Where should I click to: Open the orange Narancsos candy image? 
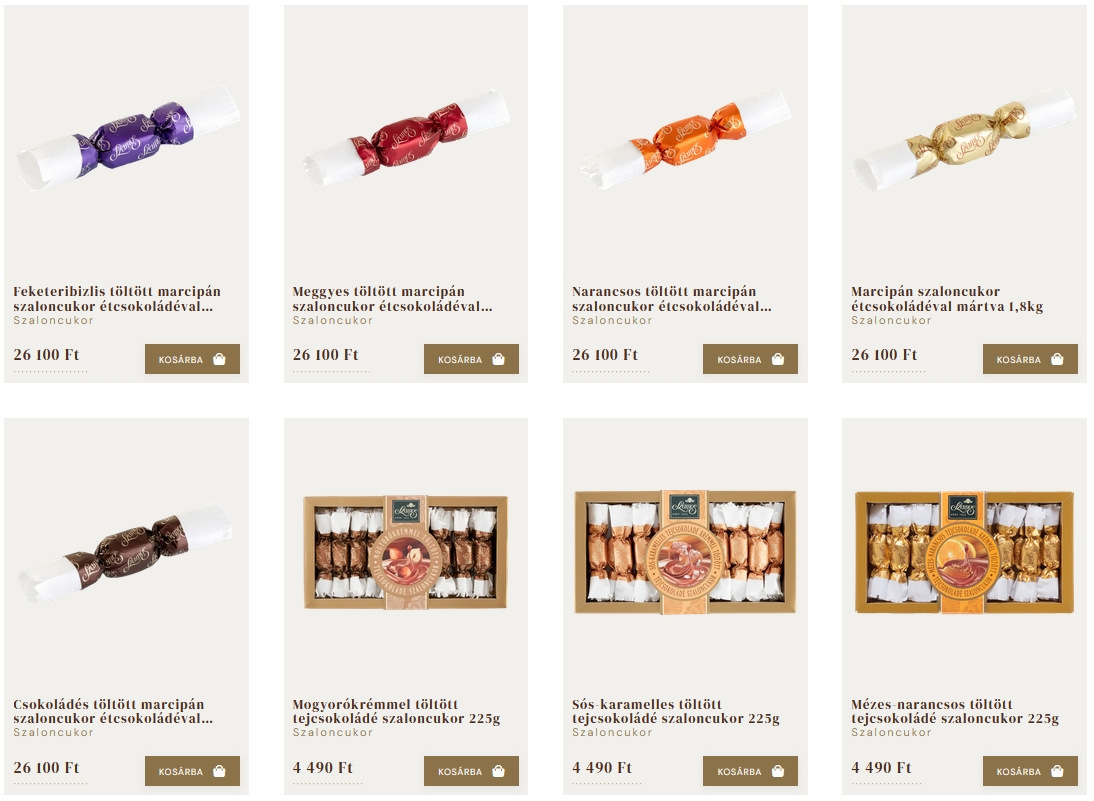point(686,137)
